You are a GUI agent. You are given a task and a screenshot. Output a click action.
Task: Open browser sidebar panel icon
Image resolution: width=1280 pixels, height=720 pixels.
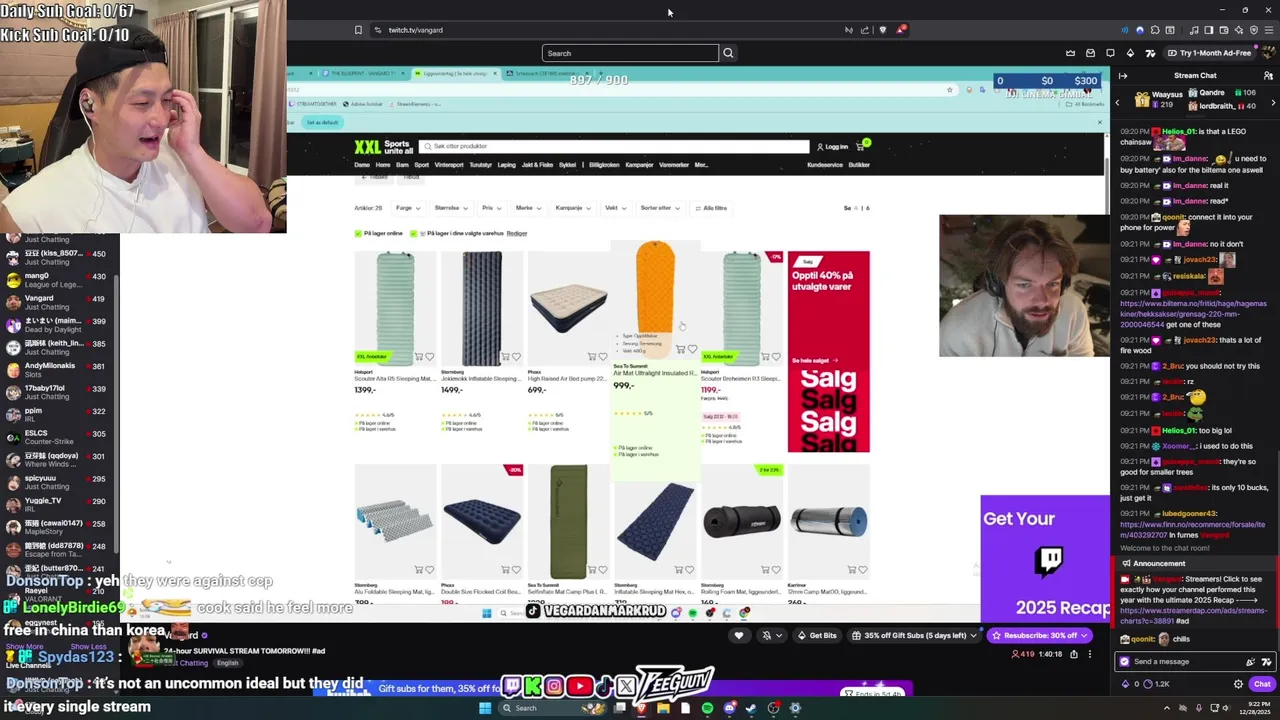click(1207, 30)
